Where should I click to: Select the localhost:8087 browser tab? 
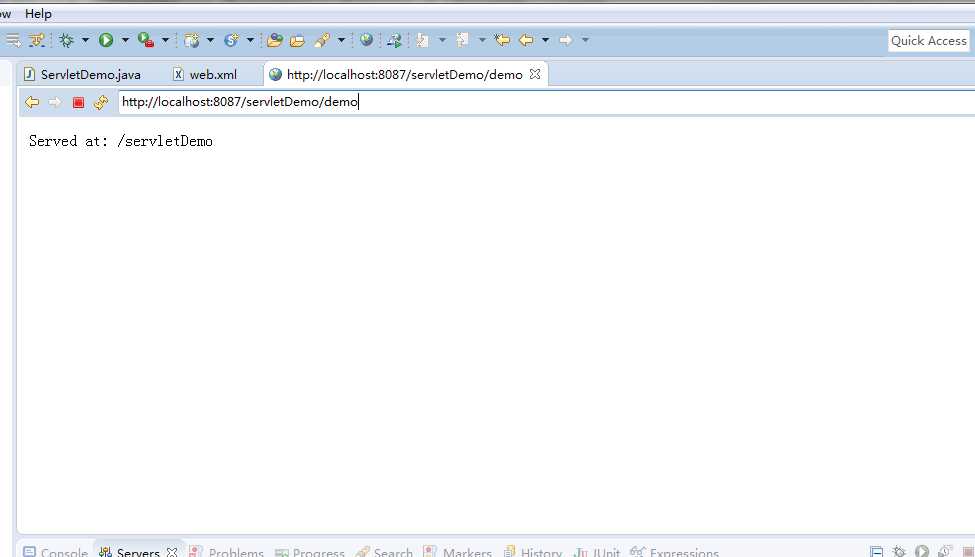[x=404, y=75]
